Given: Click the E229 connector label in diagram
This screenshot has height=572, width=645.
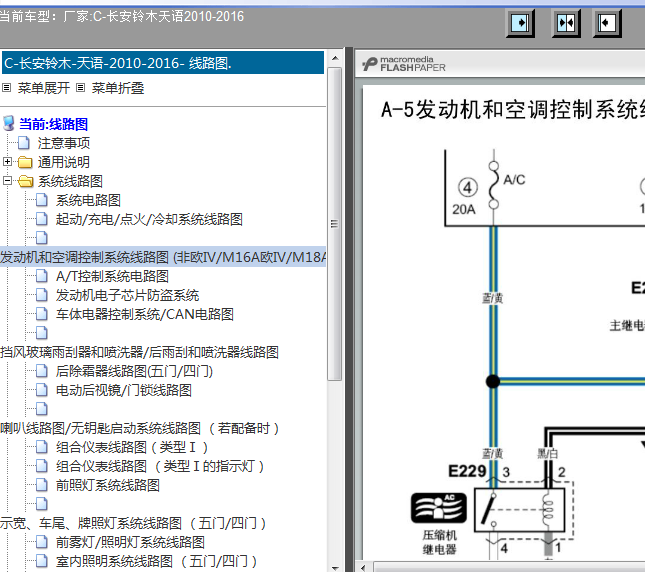Looking at the screenshot, I should (x=467, y=471).
